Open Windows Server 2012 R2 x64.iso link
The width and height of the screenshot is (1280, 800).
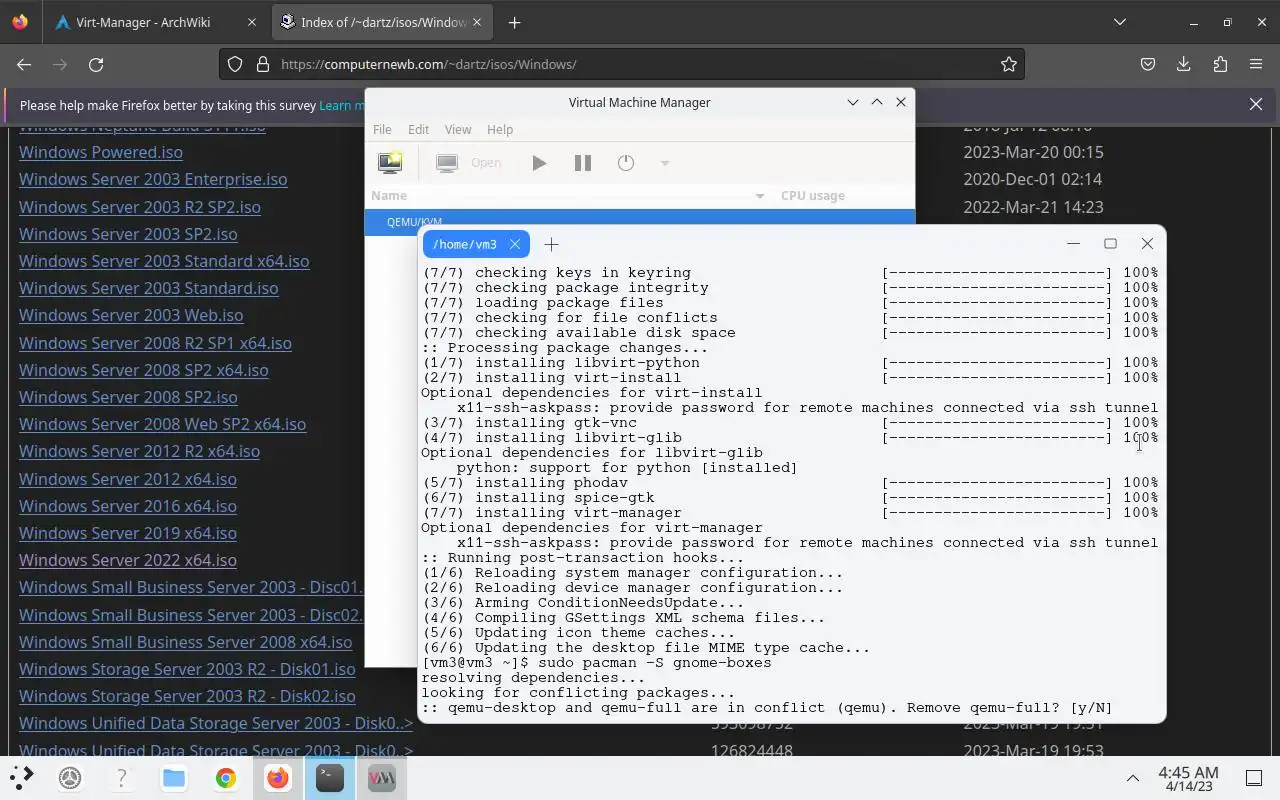[x=139, y=451]
